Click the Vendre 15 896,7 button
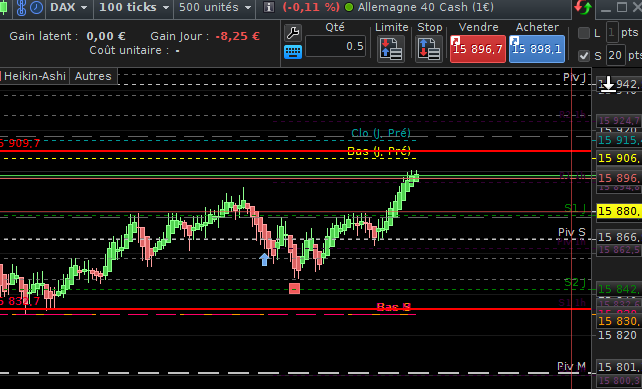 [x=478, y=49]
